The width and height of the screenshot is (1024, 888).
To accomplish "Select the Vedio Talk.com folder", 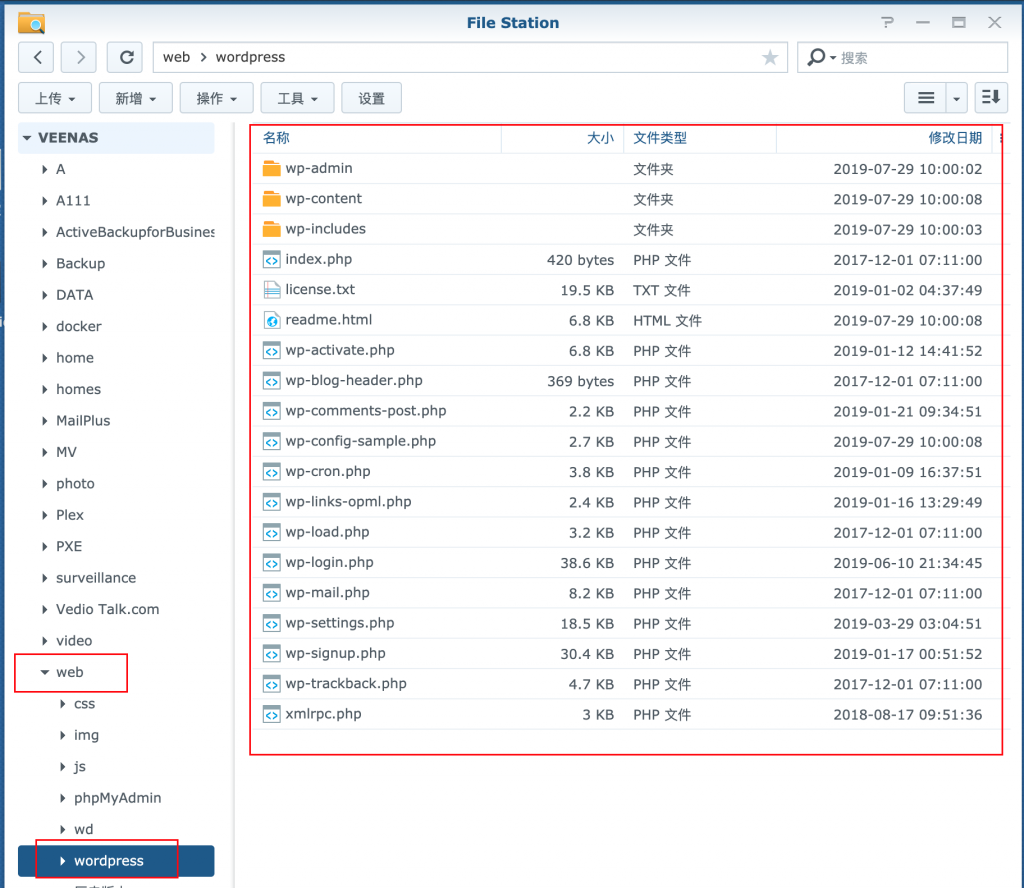I will click(x=107, y=609).
